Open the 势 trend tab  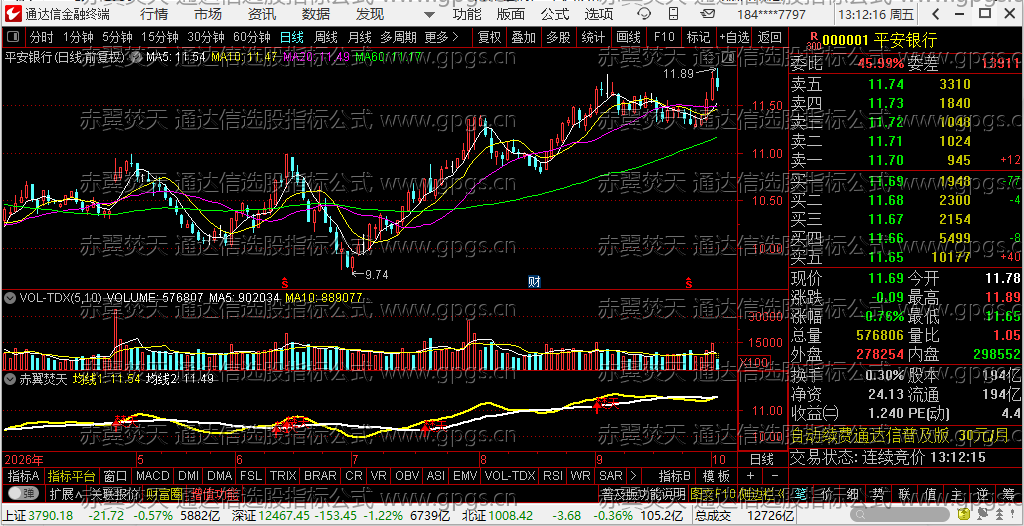[879, 494]
